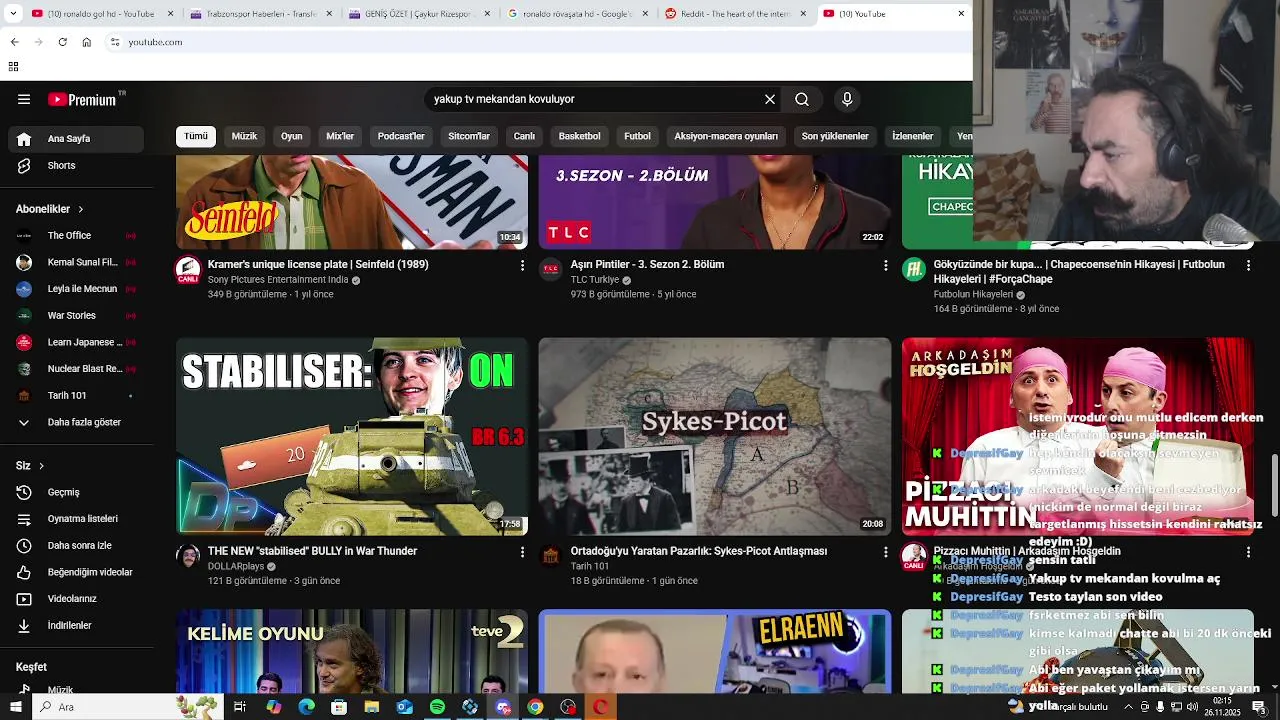1280x720 pixels.
Task: Click DOLLARplays channel avatar
Action: [x=188, y=556]
